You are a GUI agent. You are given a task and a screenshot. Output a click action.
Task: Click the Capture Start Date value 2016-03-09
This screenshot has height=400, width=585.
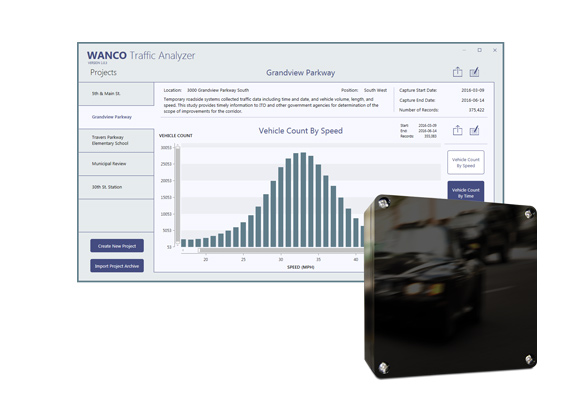point(473,90)
